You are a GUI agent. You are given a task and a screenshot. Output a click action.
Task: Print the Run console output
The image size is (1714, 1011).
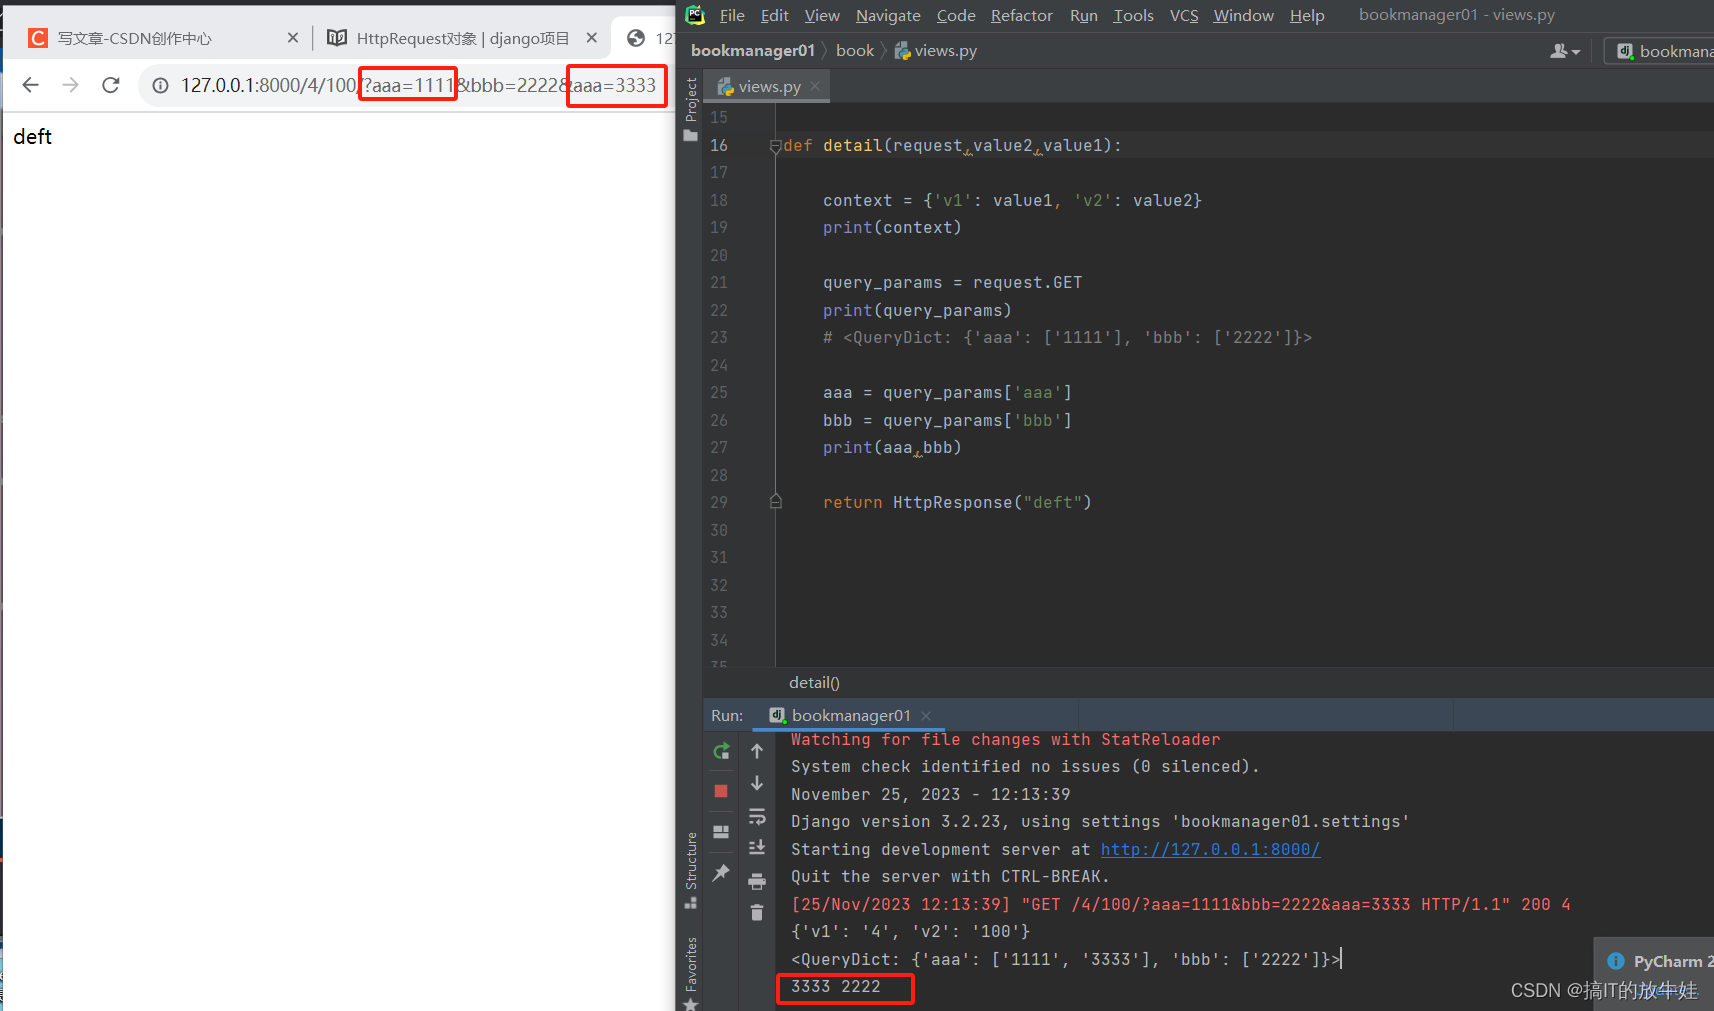click(757, 881)
